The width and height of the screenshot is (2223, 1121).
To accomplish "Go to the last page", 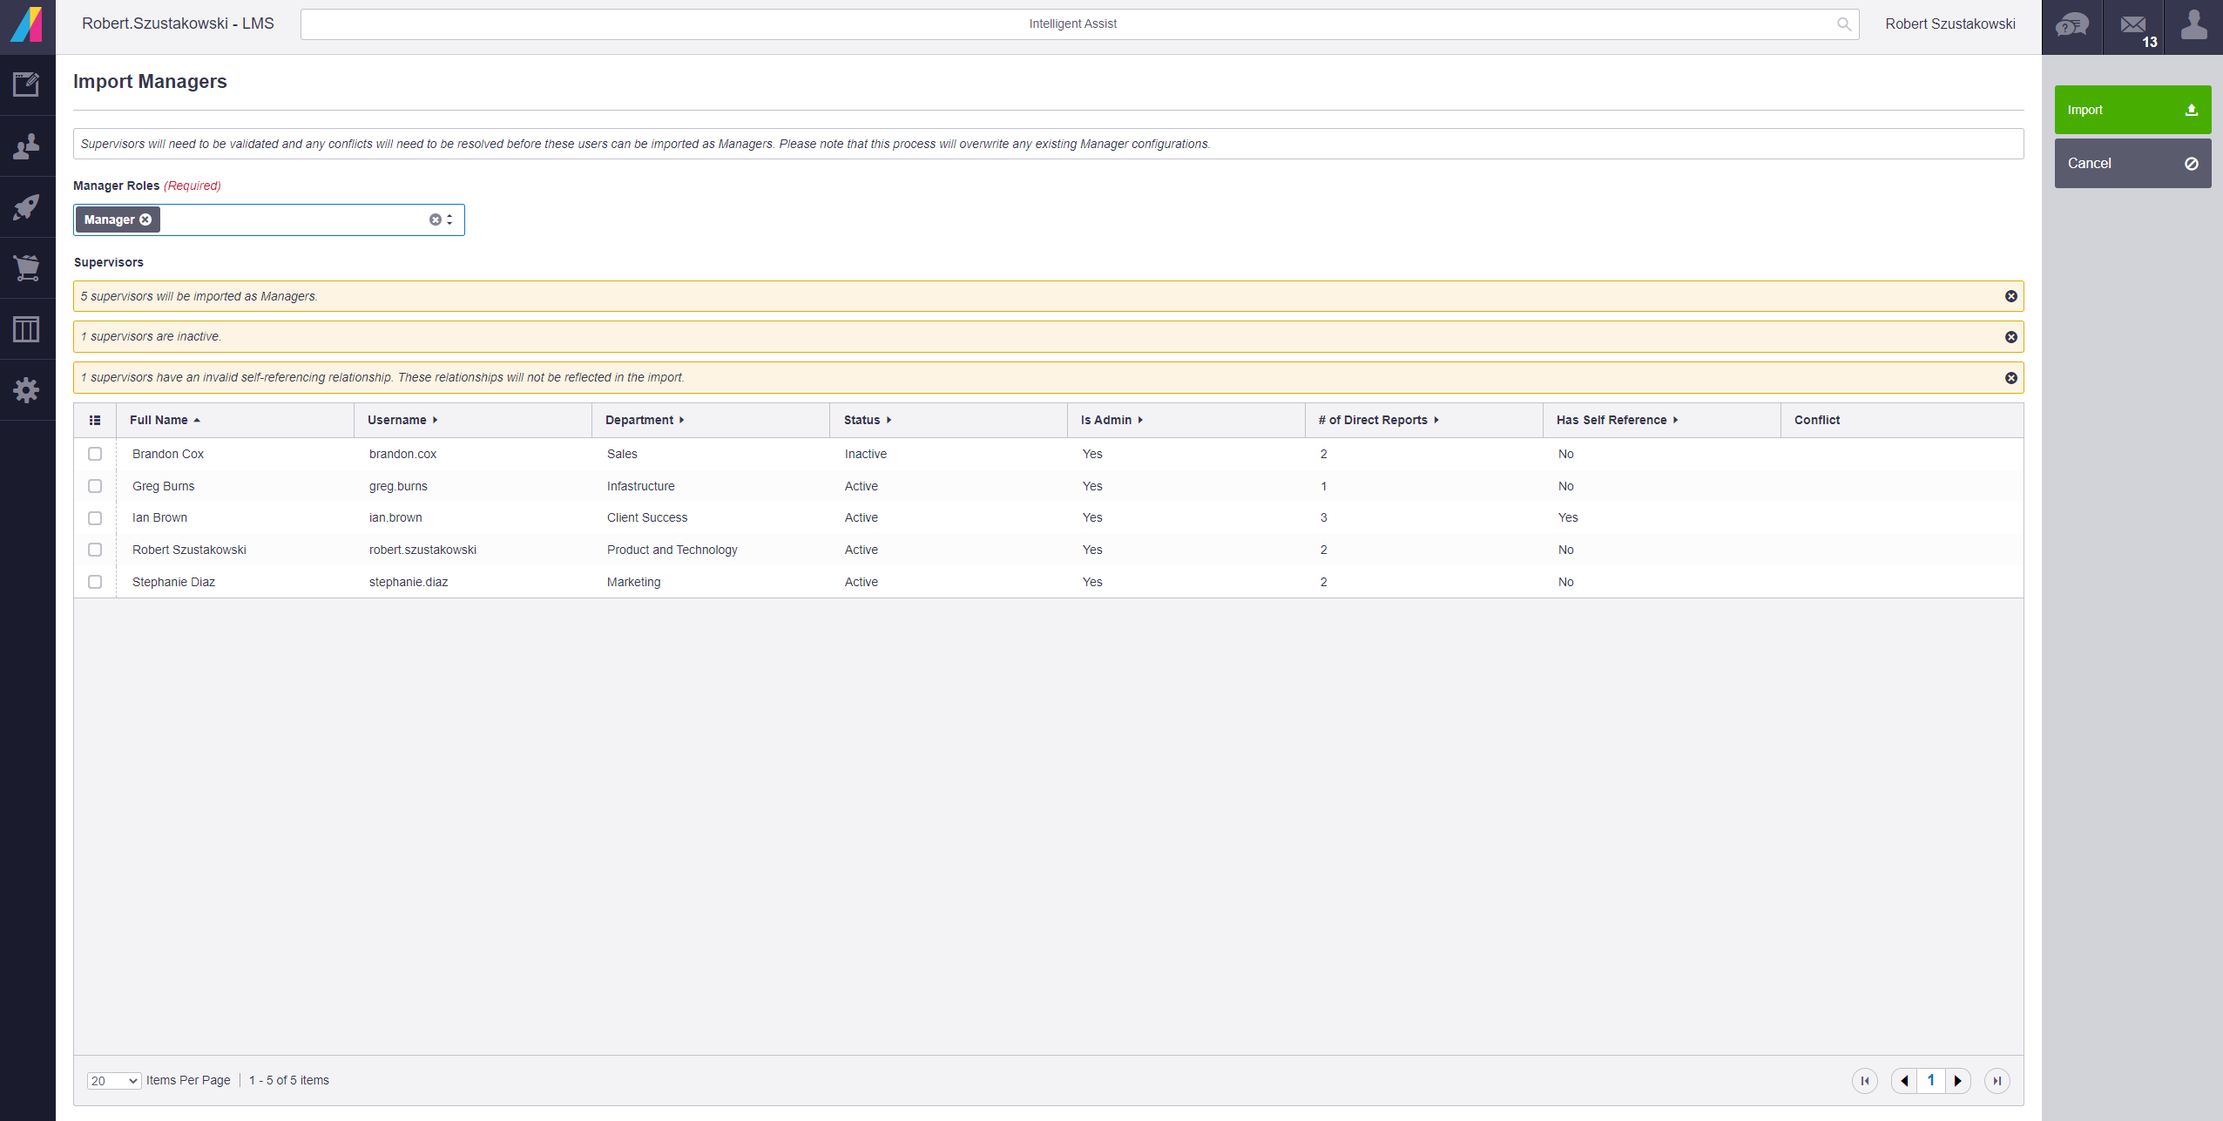I will pos(1997,1081).
